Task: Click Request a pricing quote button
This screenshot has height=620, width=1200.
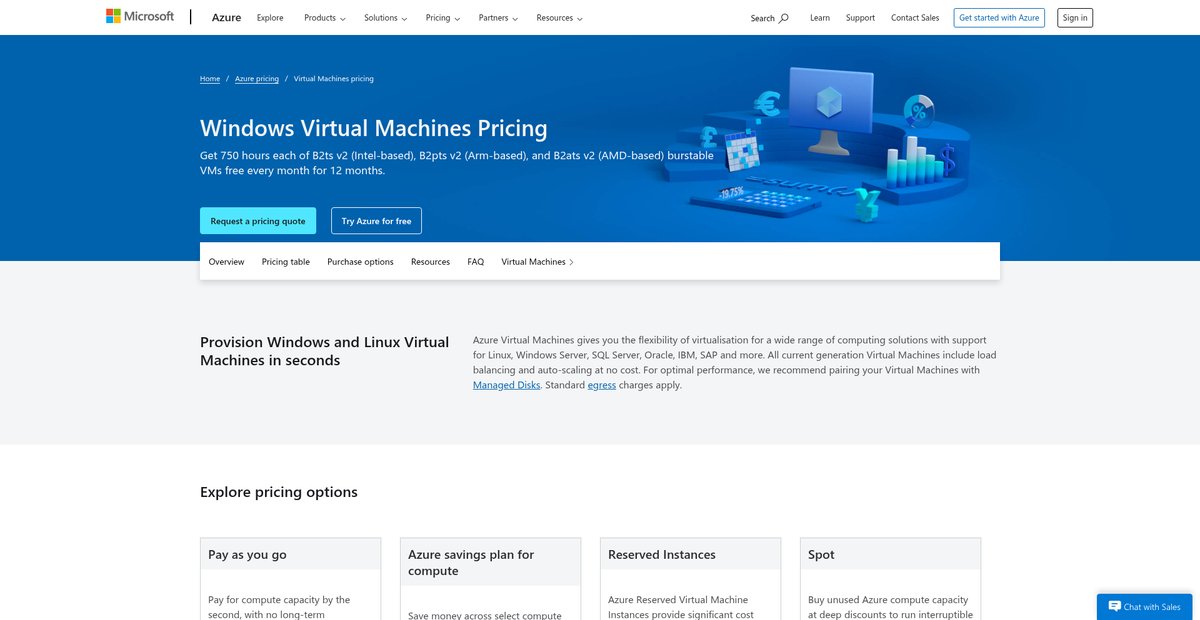Action: (x=258, y=221)
